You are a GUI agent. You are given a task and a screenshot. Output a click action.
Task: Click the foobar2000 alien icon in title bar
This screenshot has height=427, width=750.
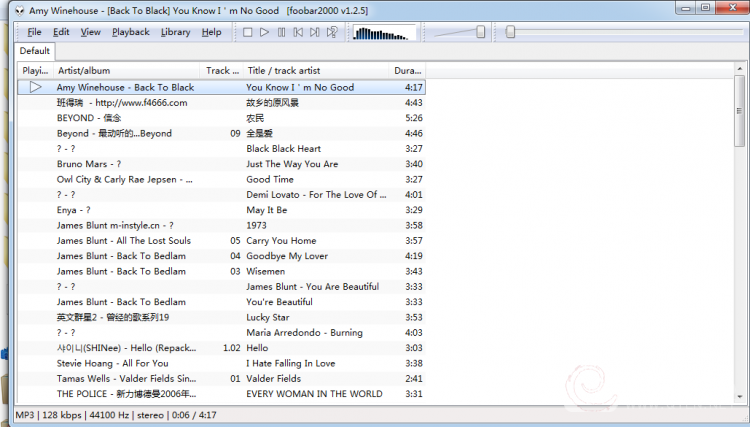click(x=20, y=11)
